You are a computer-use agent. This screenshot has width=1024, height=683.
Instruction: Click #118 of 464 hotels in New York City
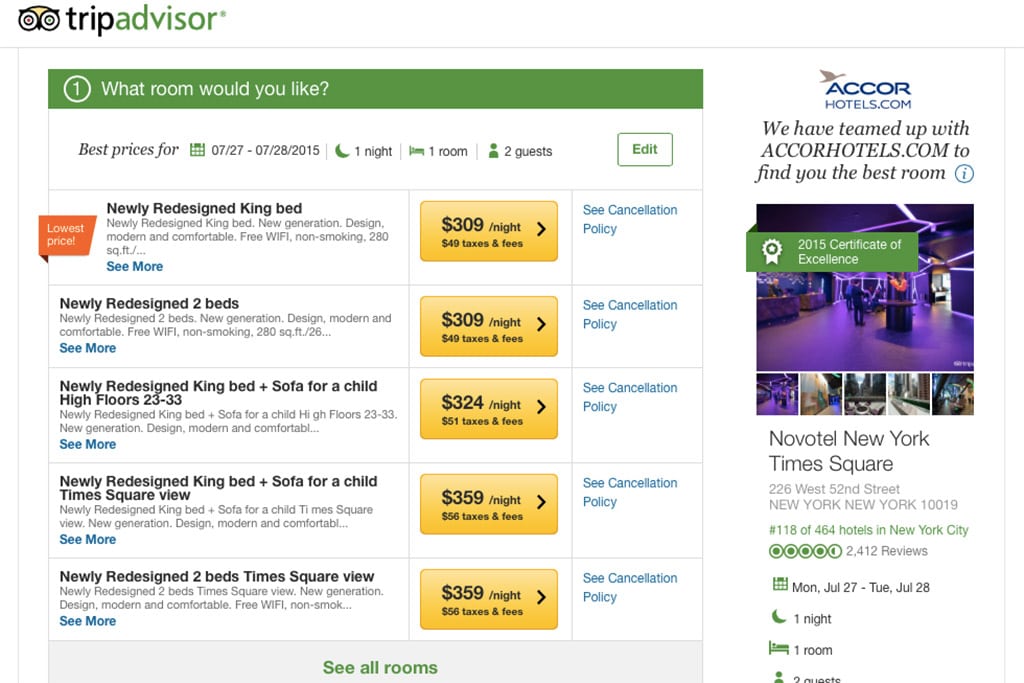point(869,530)
